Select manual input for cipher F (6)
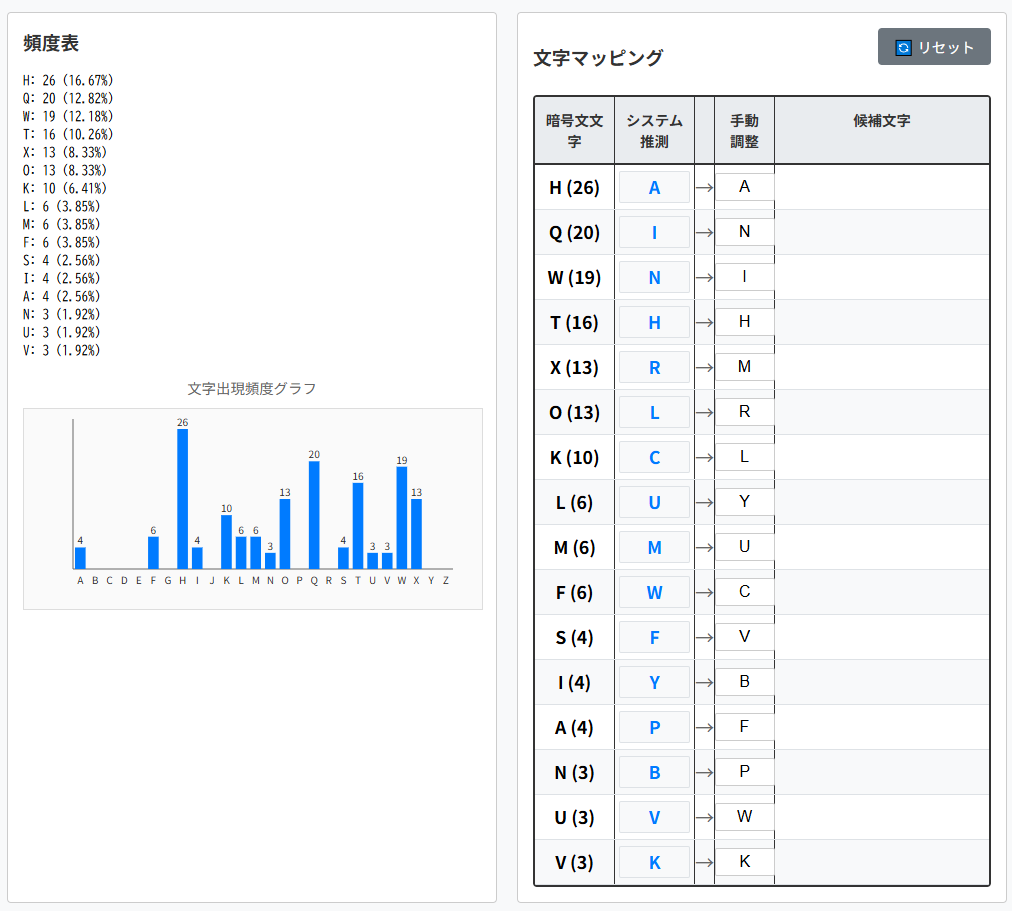 [x=744, y=592]
